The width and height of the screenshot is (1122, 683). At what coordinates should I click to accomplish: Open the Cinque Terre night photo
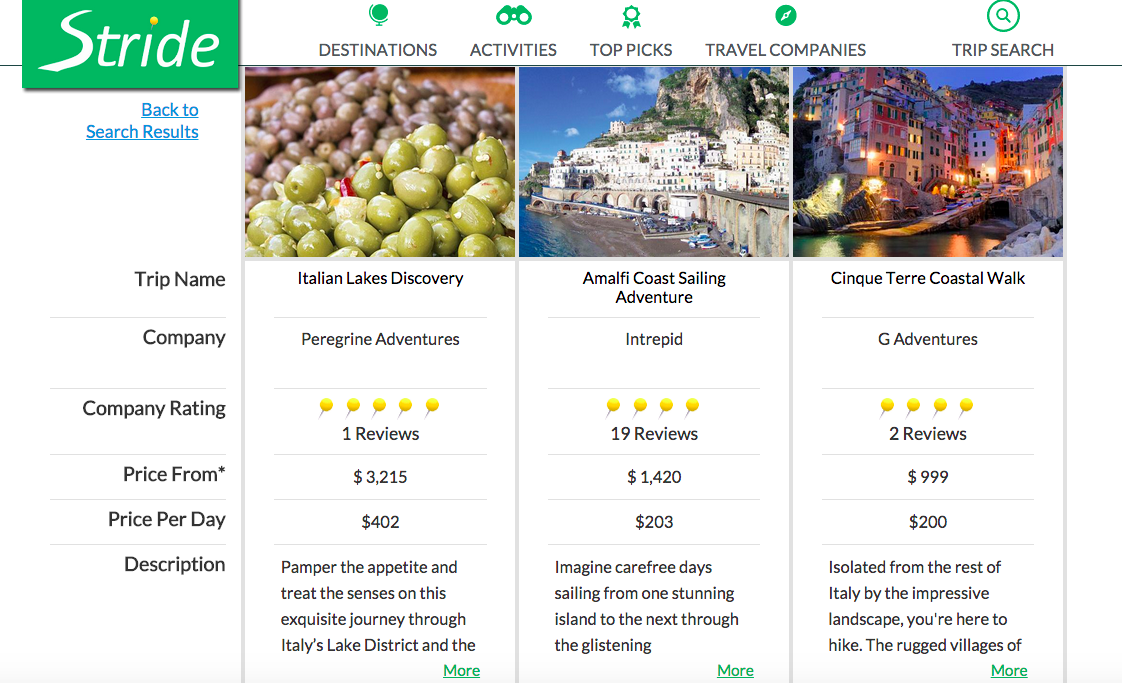[x=928, y=162]
